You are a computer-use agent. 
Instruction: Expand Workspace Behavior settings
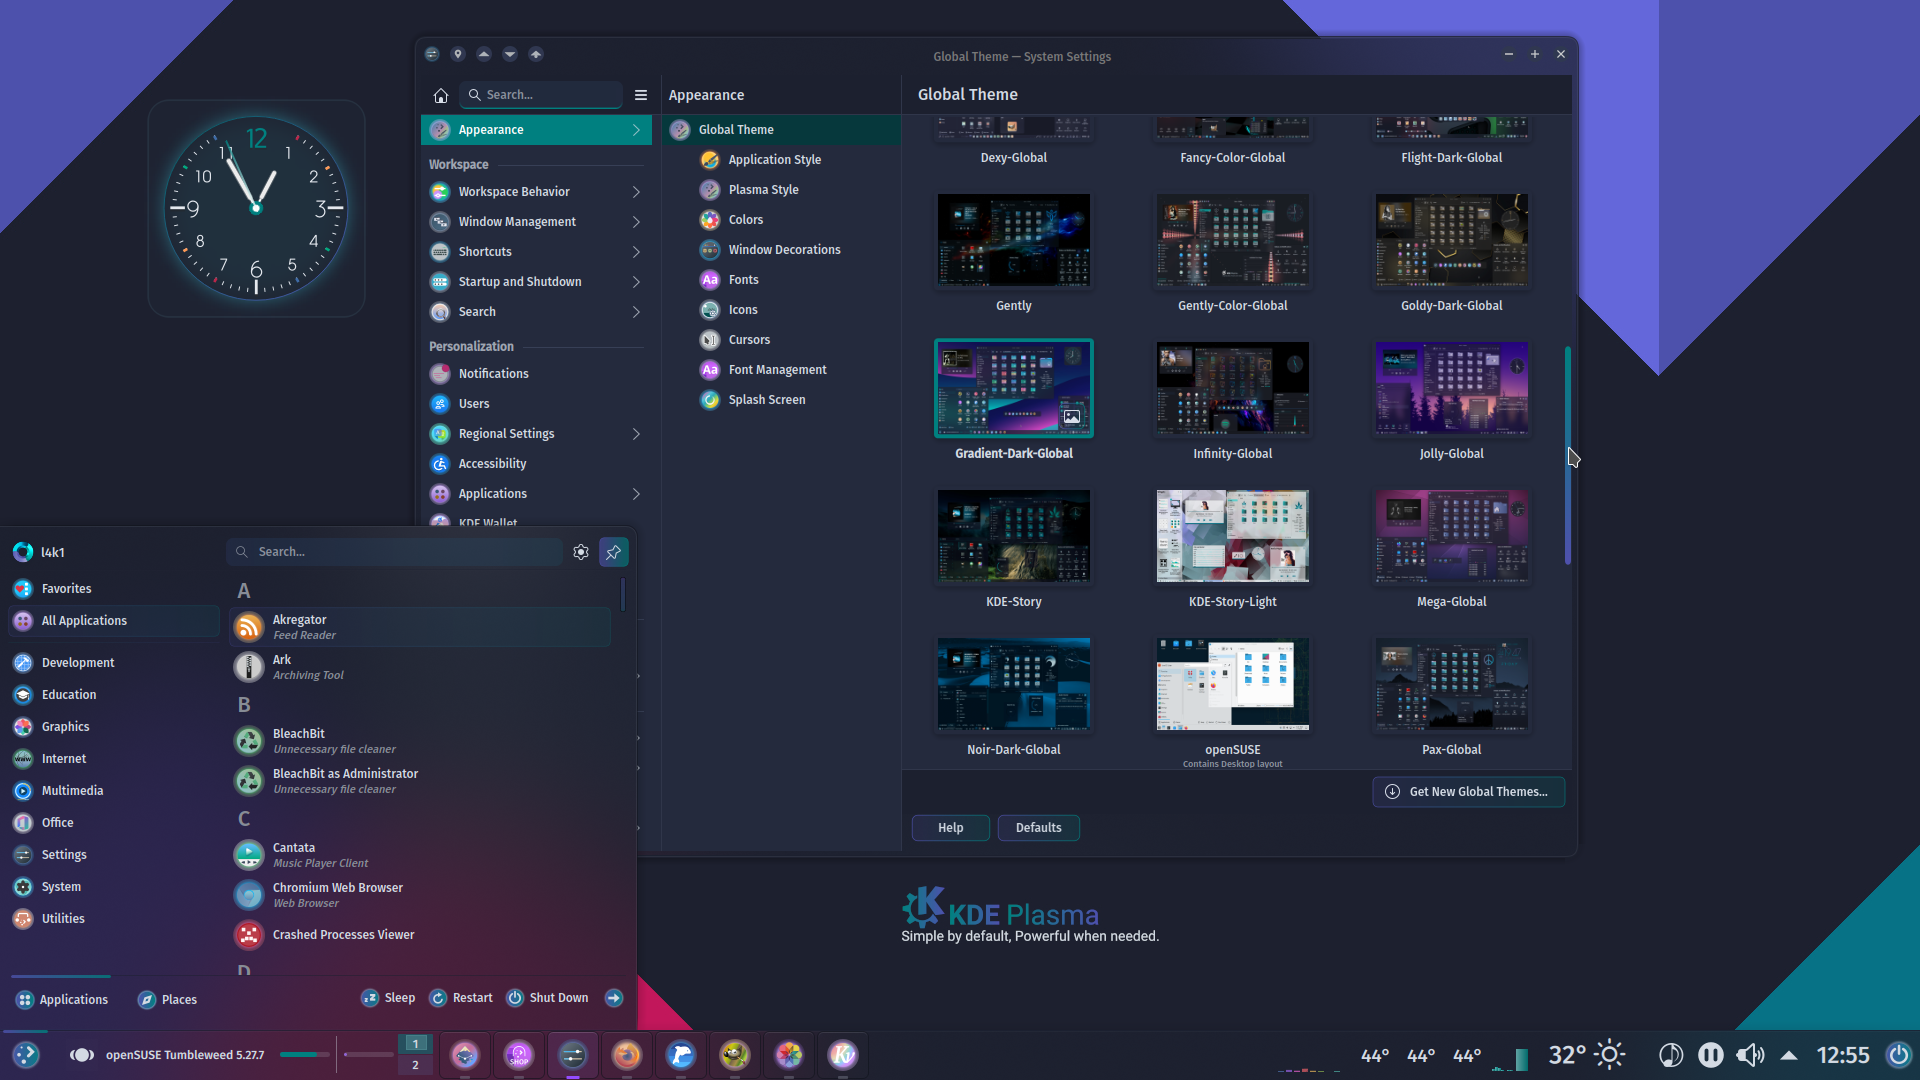[636, 192]
